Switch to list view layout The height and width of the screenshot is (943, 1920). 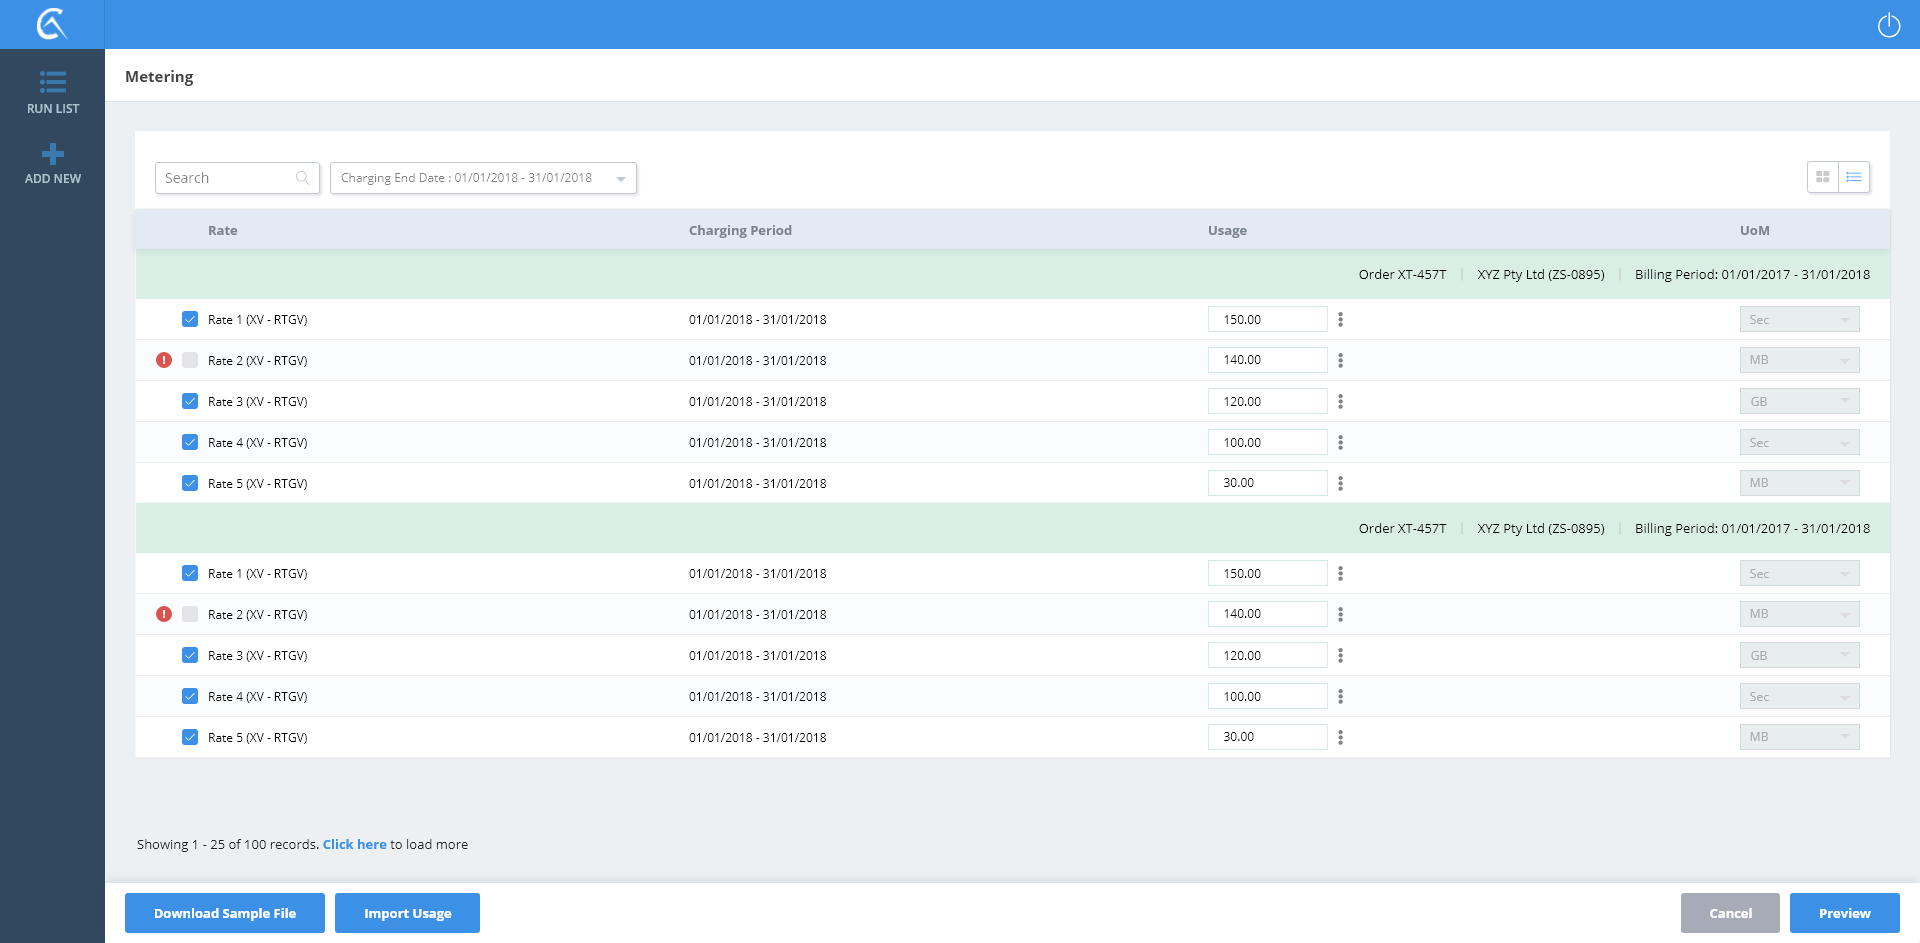tap(1854, 177)
